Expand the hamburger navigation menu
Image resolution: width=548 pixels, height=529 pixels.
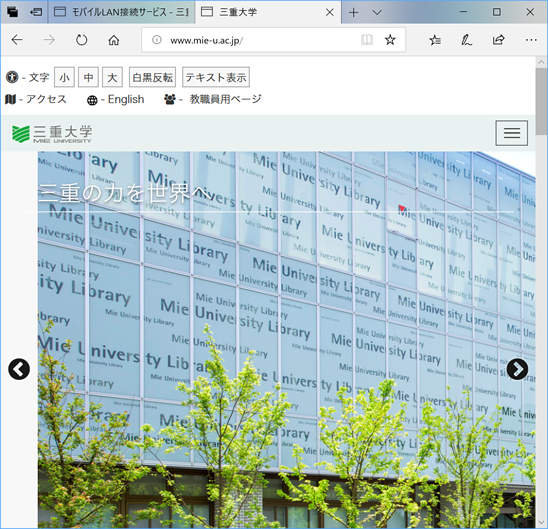tap(512, 133)
